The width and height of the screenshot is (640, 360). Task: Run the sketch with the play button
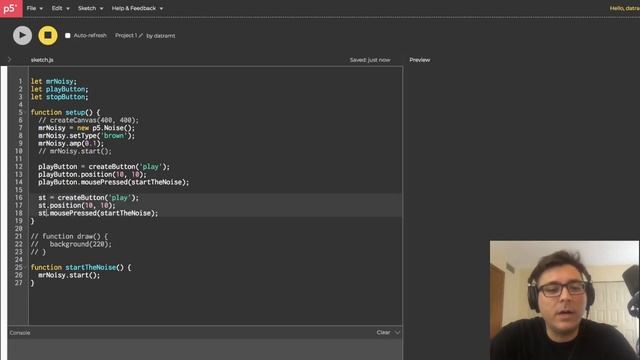click(x=22, y=36)
